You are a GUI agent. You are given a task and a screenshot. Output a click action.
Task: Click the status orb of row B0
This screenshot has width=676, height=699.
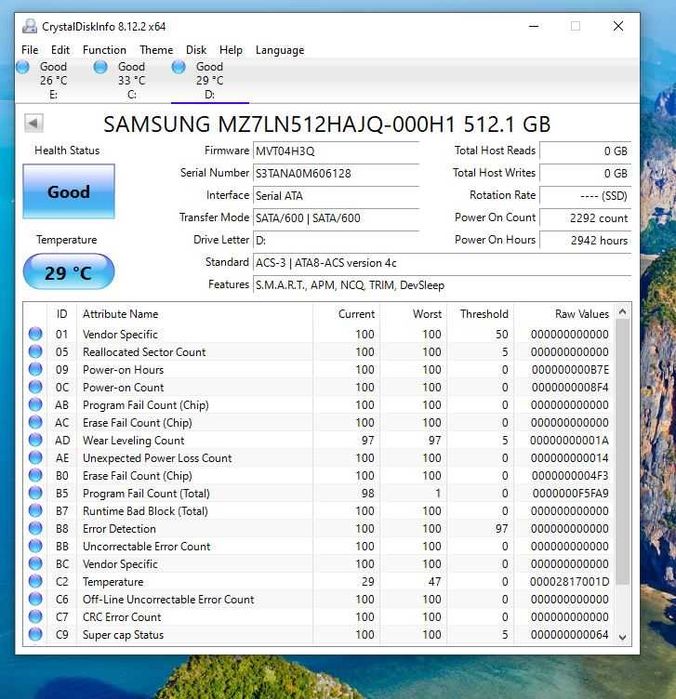(x=35, y=475)
